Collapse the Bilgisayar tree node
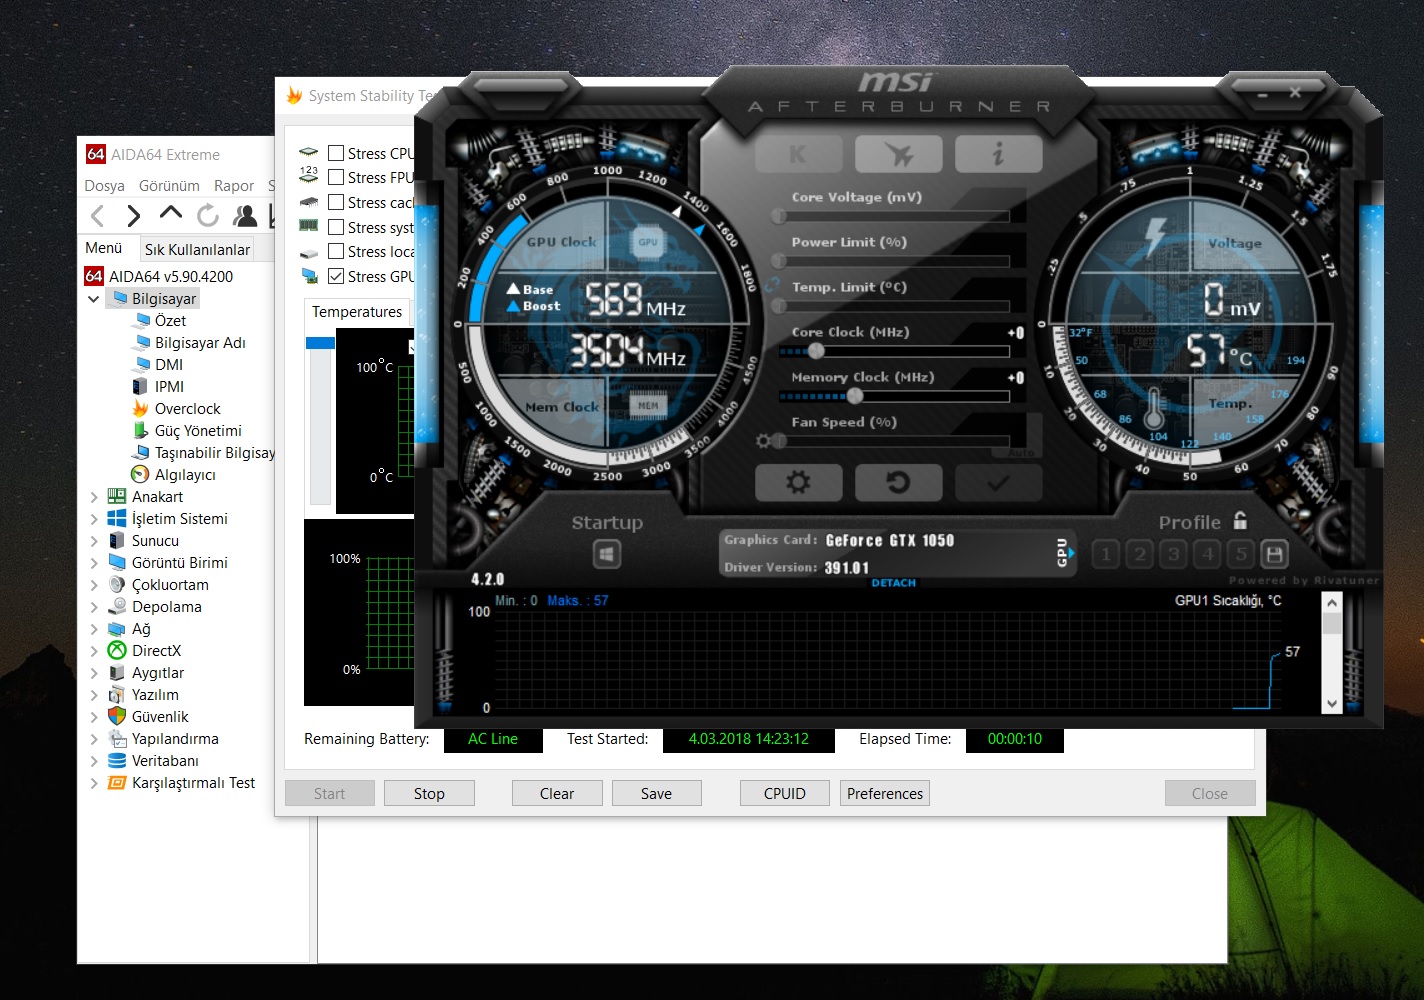 click(94, 299)
